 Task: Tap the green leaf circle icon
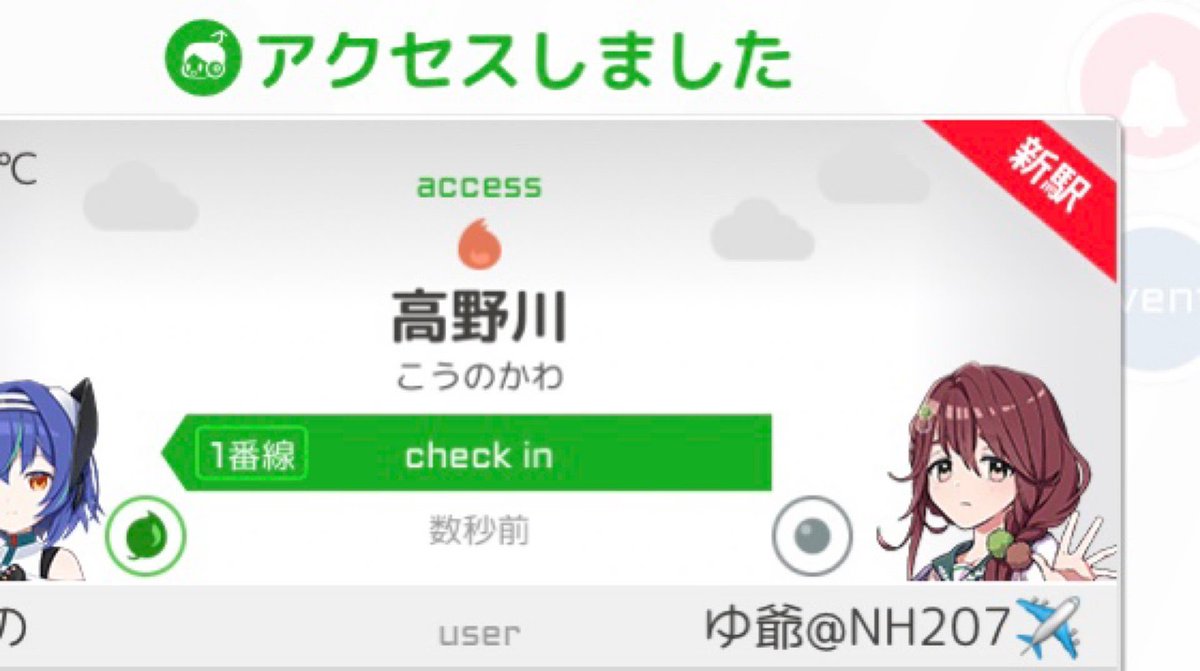point(146,538)
